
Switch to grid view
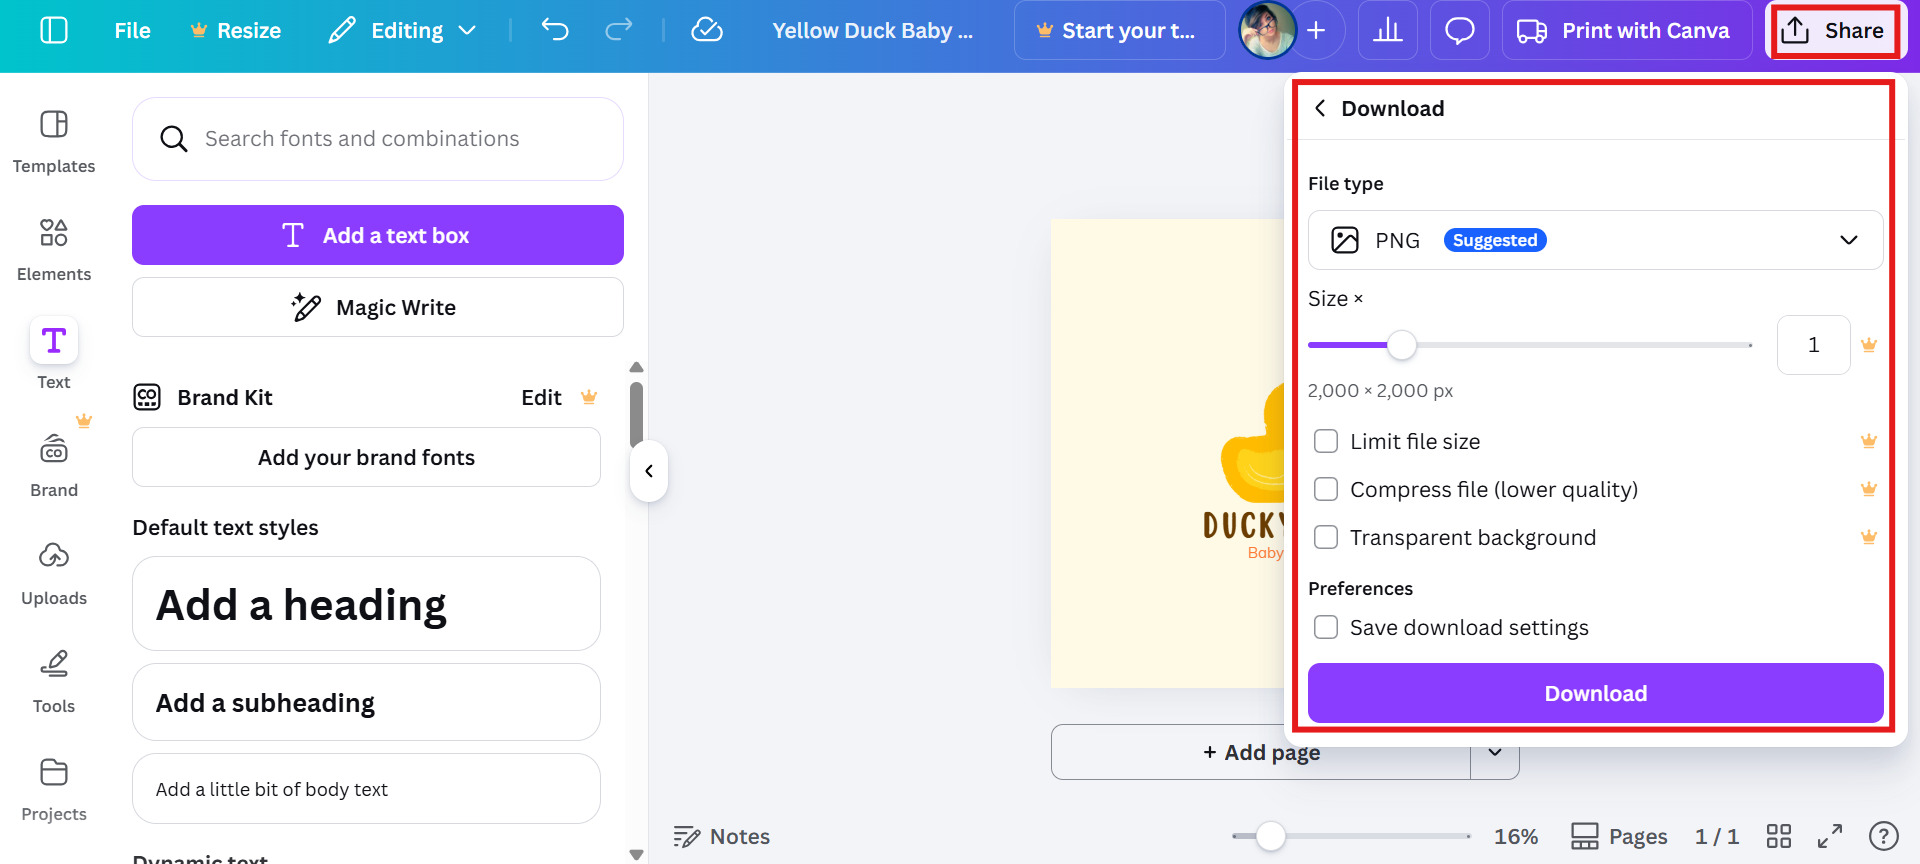(1779, 836)
